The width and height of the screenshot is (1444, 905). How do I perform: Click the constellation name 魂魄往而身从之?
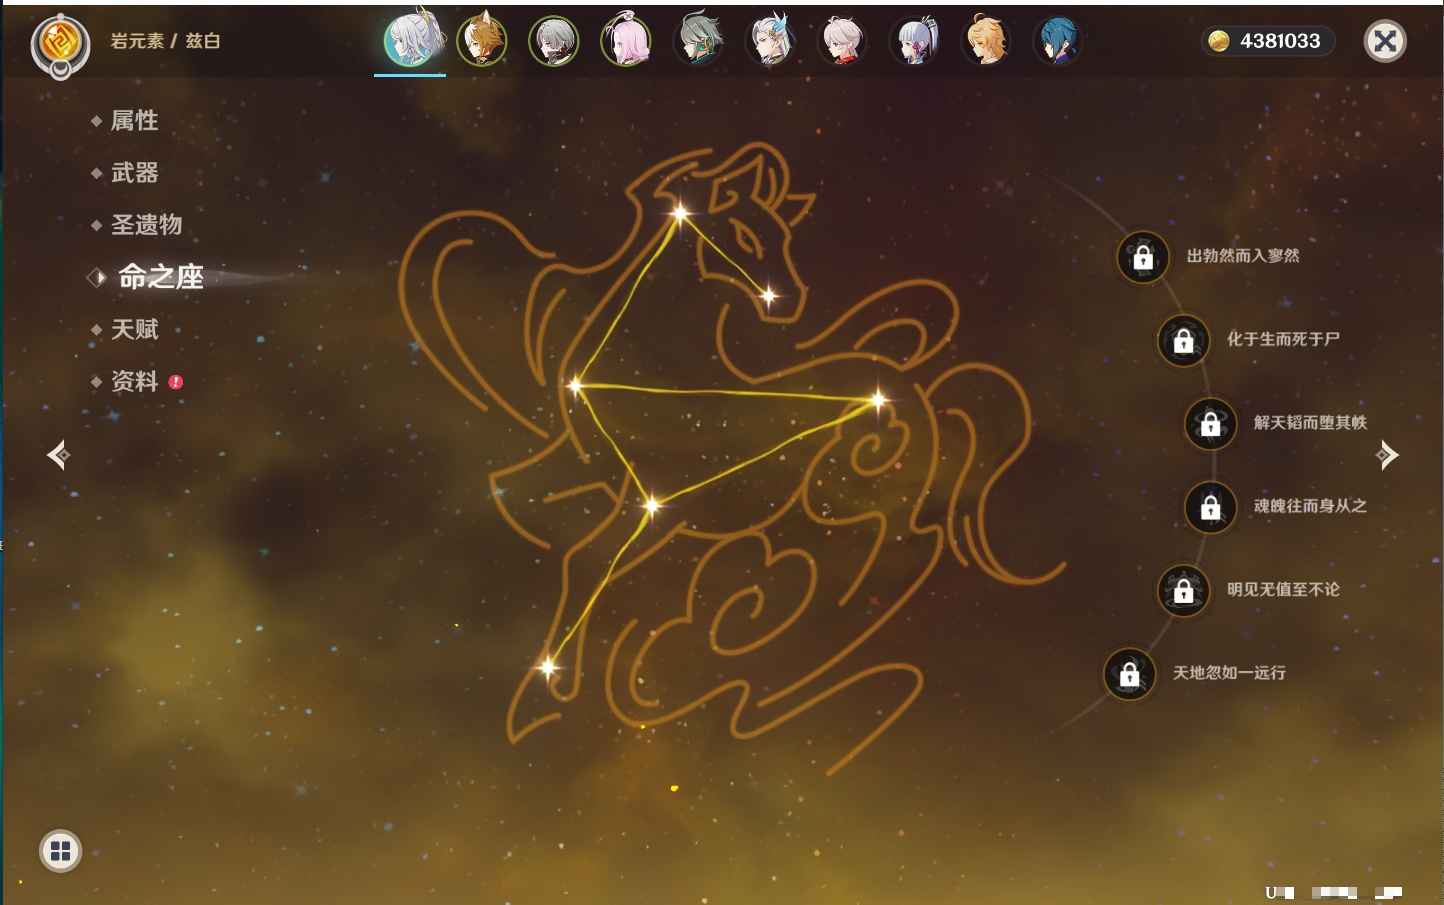1310,506
